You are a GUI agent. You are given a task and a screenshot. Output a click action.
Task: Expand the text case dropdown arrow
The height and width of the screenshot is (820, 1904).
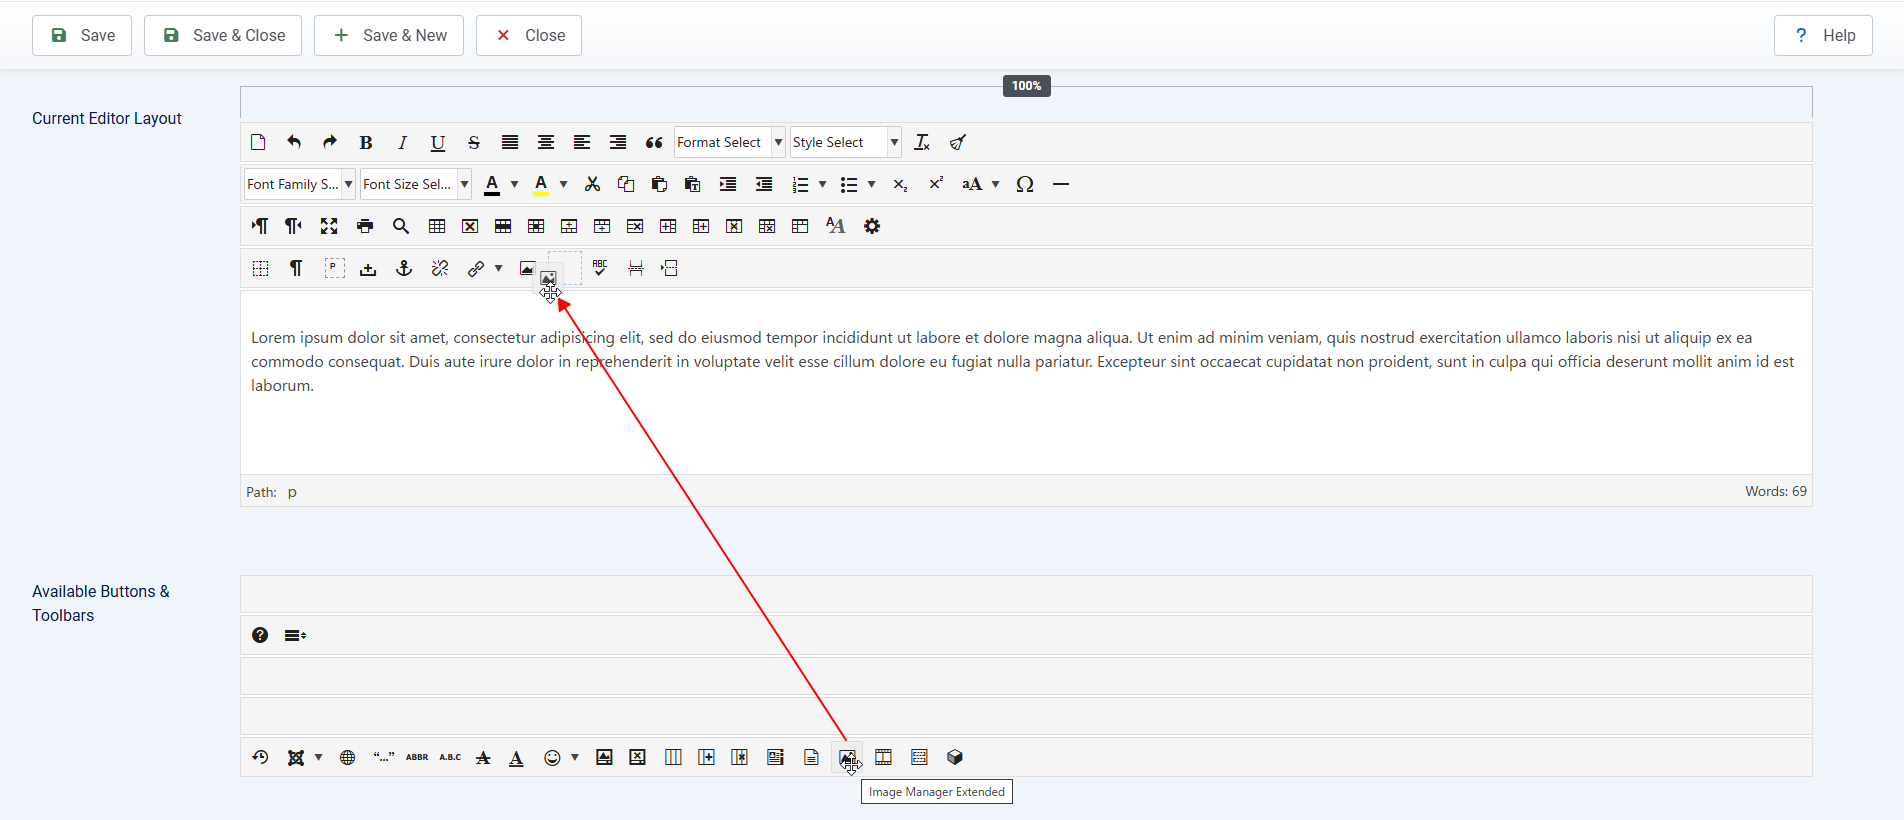point(995,184)
